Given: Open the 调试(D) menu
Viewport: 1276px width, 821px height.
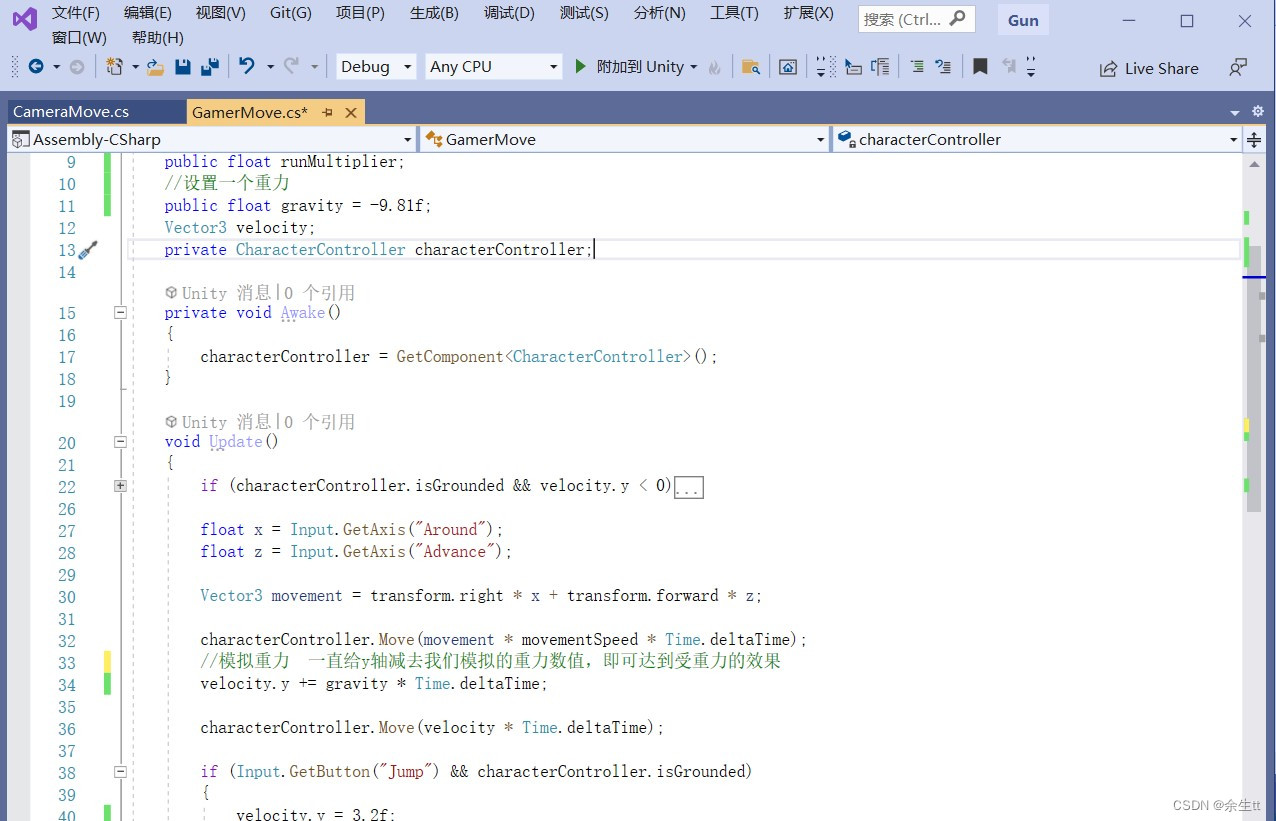Looking at the screenshot, I should (x=509, y=13).
